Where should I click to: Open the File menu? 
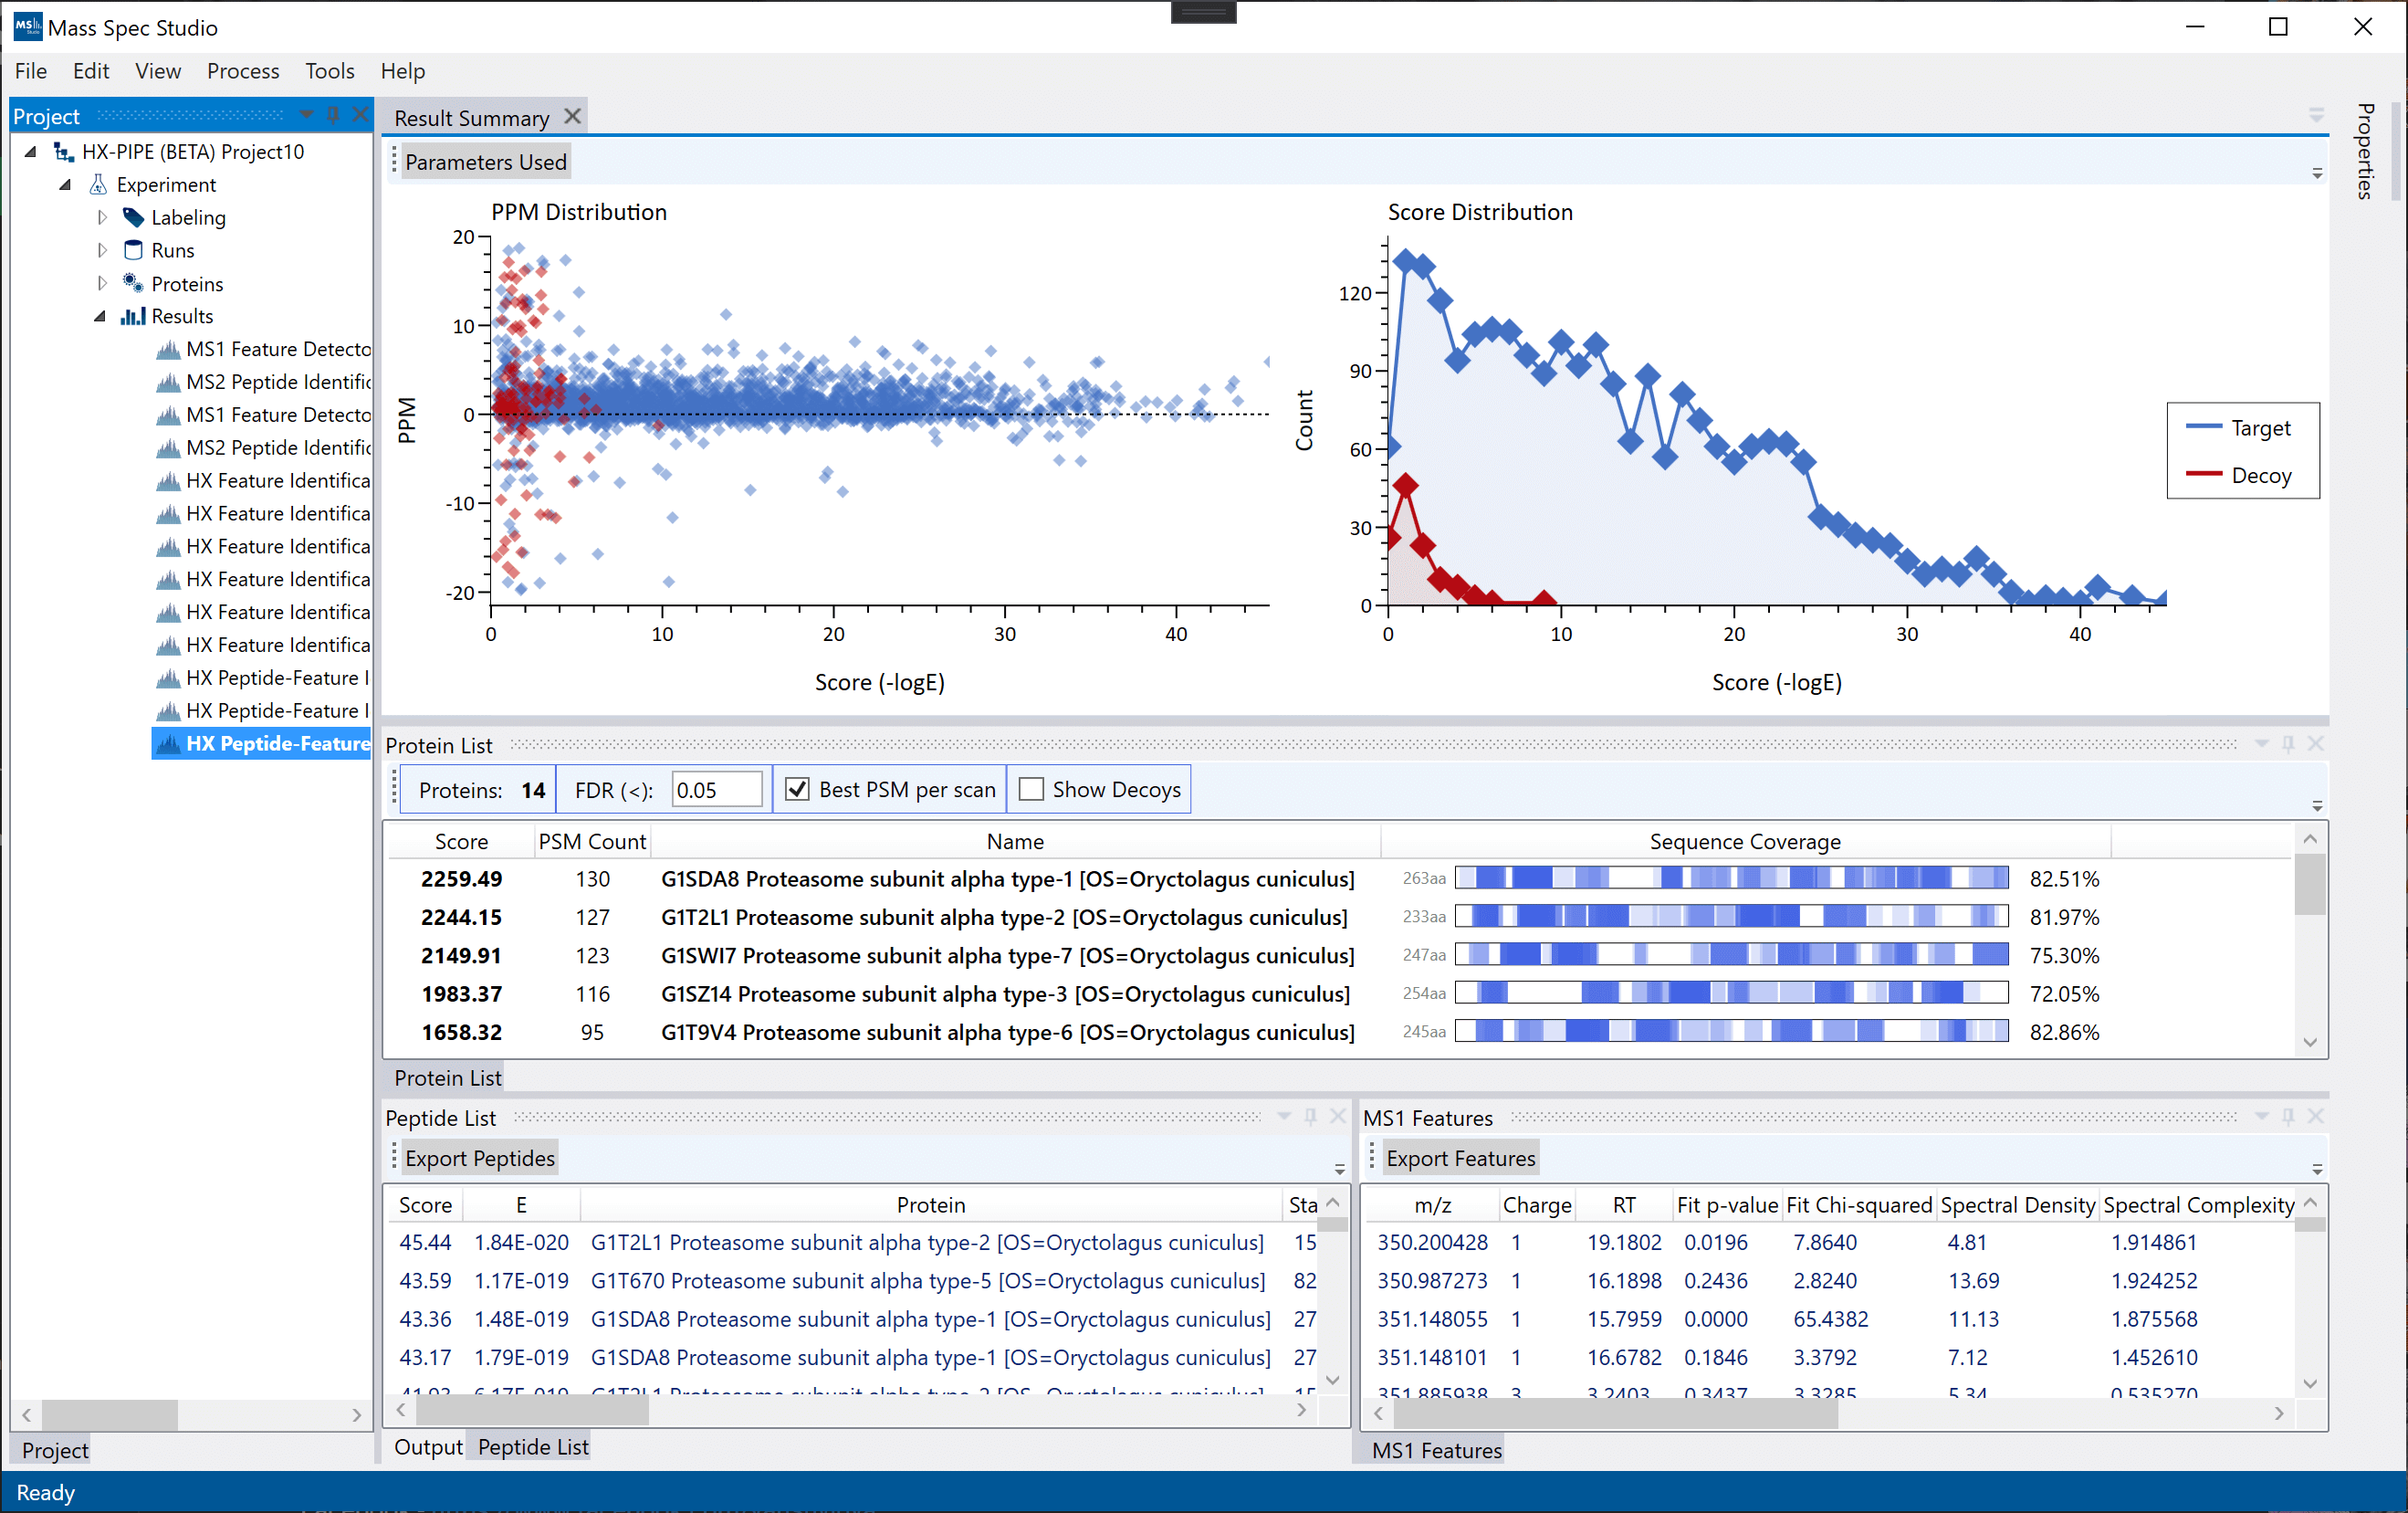pos(31,71)
